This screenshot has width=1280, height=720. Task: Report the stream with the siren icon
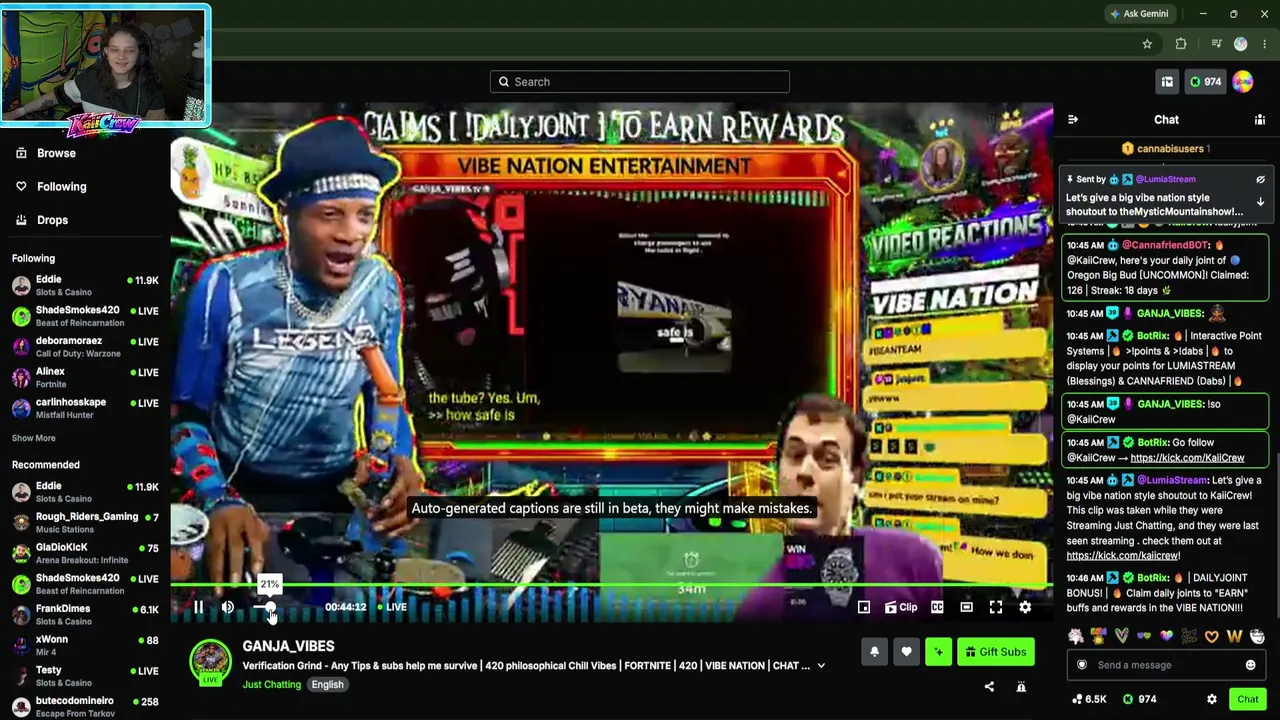pos(1021,687)
